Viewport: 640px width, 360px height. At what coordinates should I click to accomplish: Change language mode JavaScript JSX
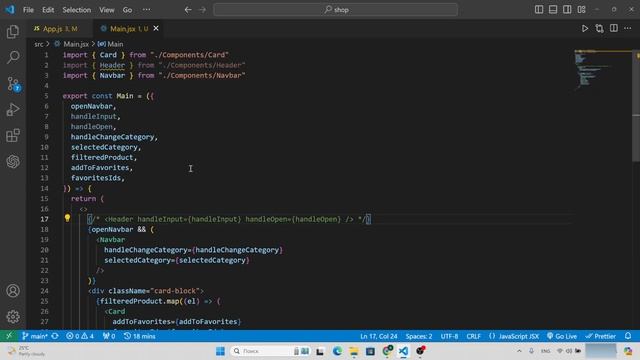tap(514, 336)
